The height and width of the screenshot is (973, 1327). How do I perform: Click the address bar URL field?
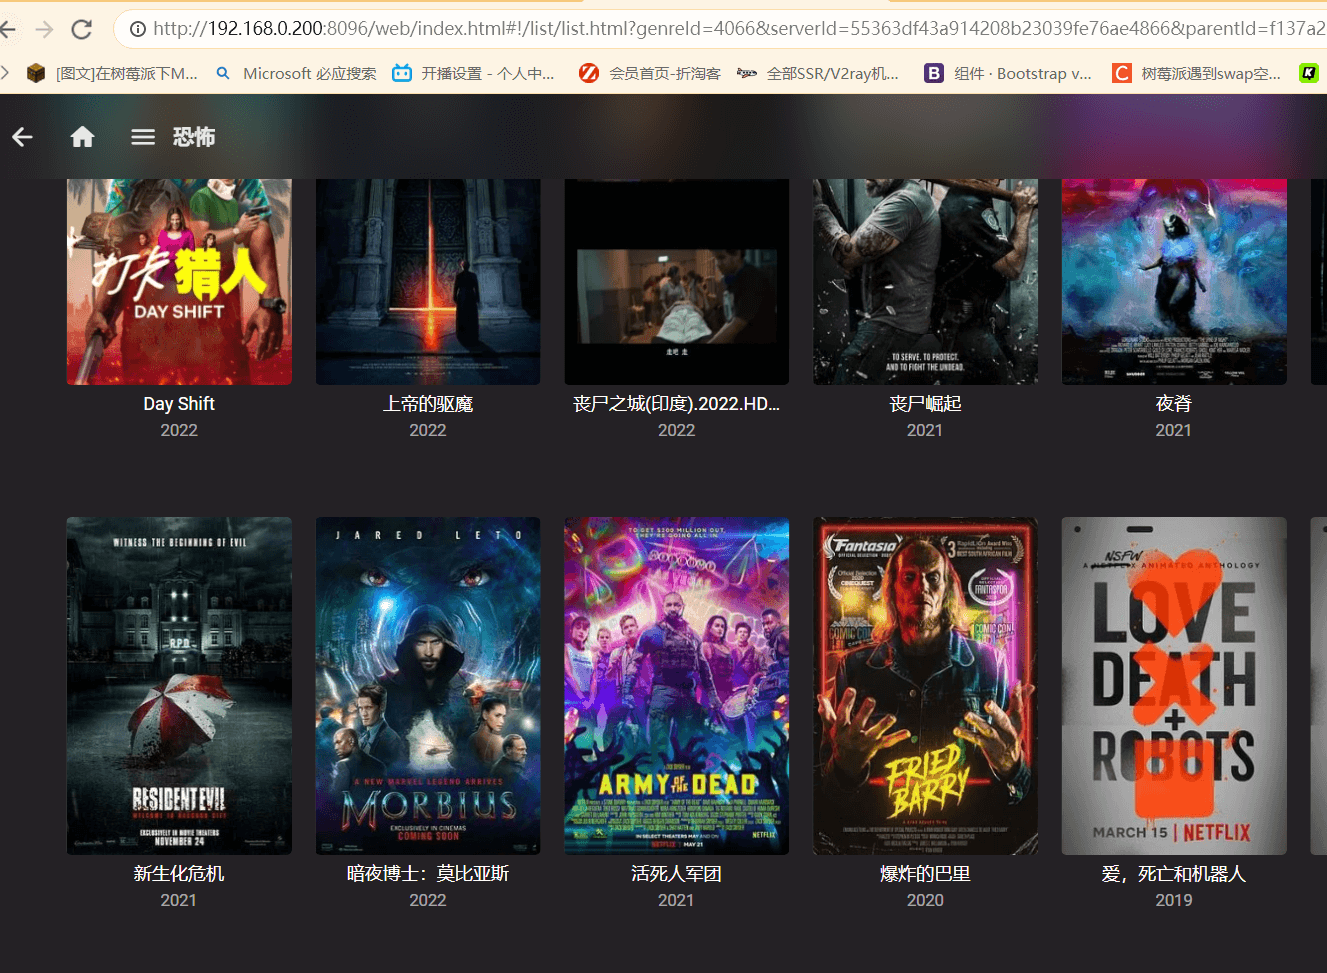tap(738, 29)
